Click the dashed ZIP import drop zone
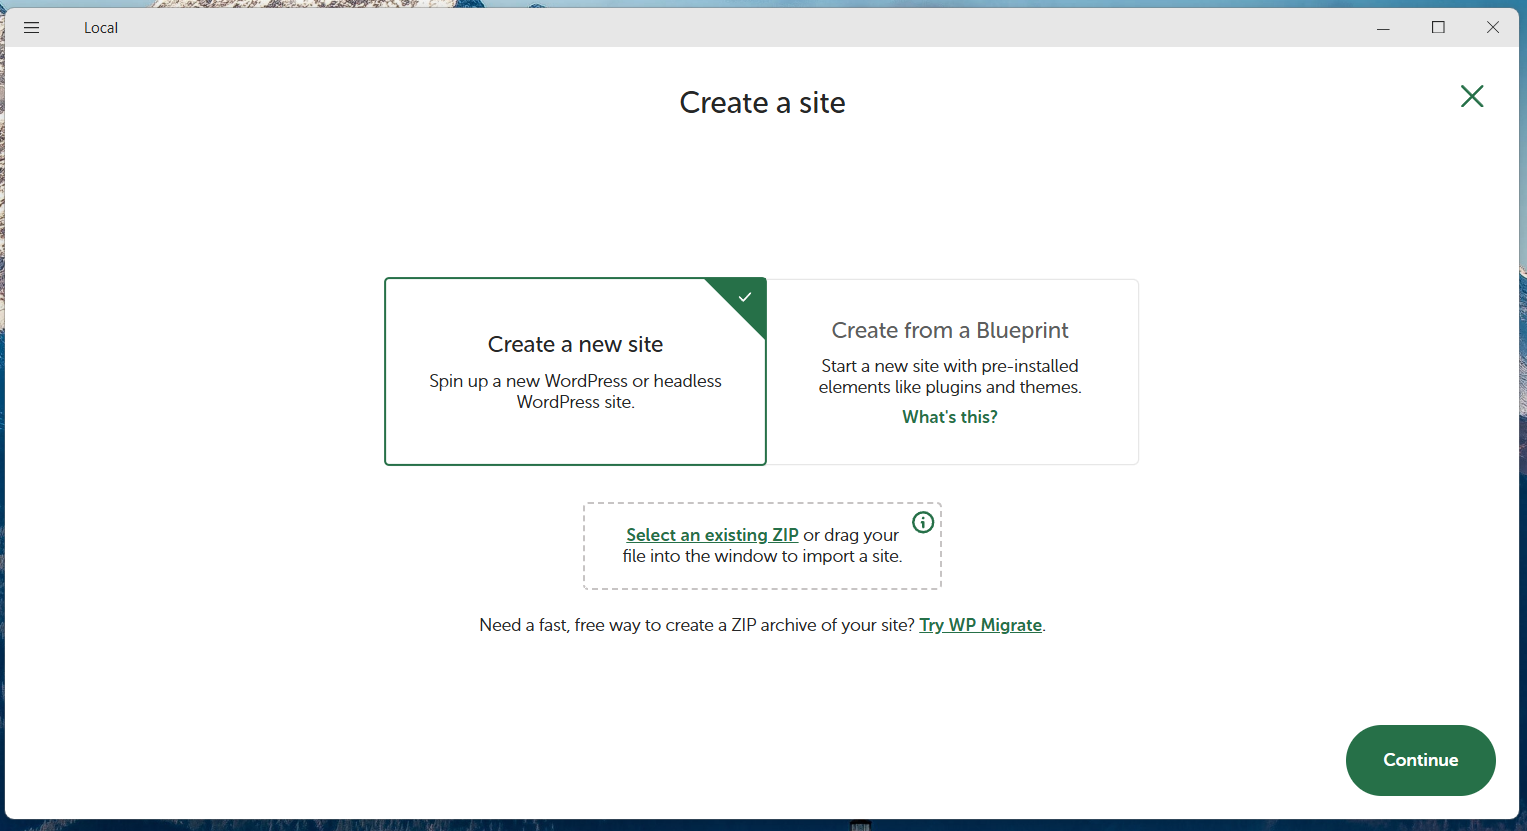The height and width of the screenshot is (831, 1527). (762, 546)
